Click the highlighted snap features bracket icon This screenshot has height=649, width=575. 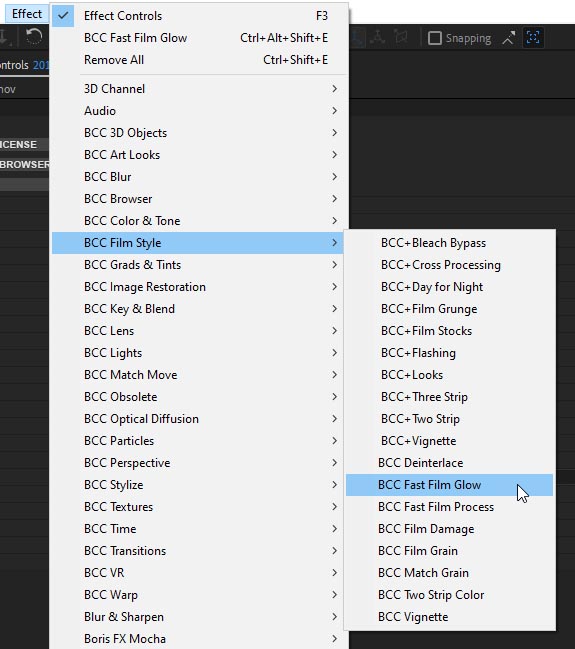point(533,38)
